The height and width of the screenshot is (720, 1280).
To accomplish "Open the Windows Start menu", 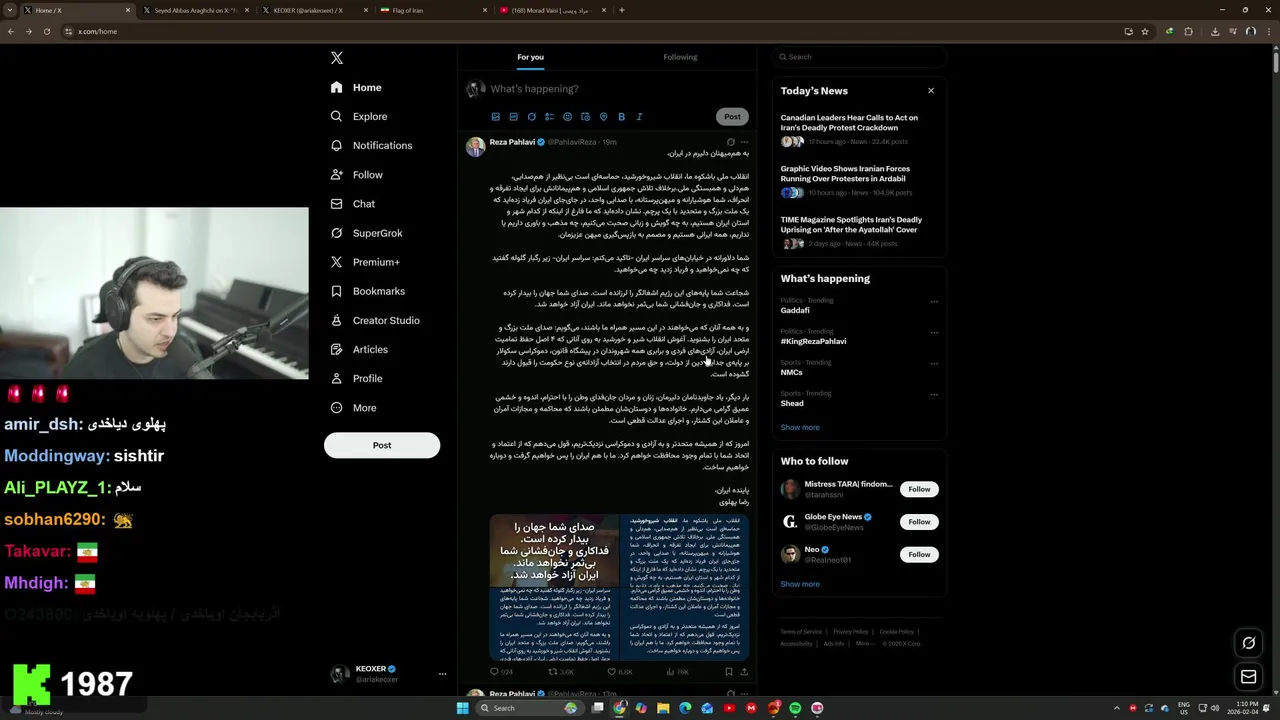I will pos(462,708).
